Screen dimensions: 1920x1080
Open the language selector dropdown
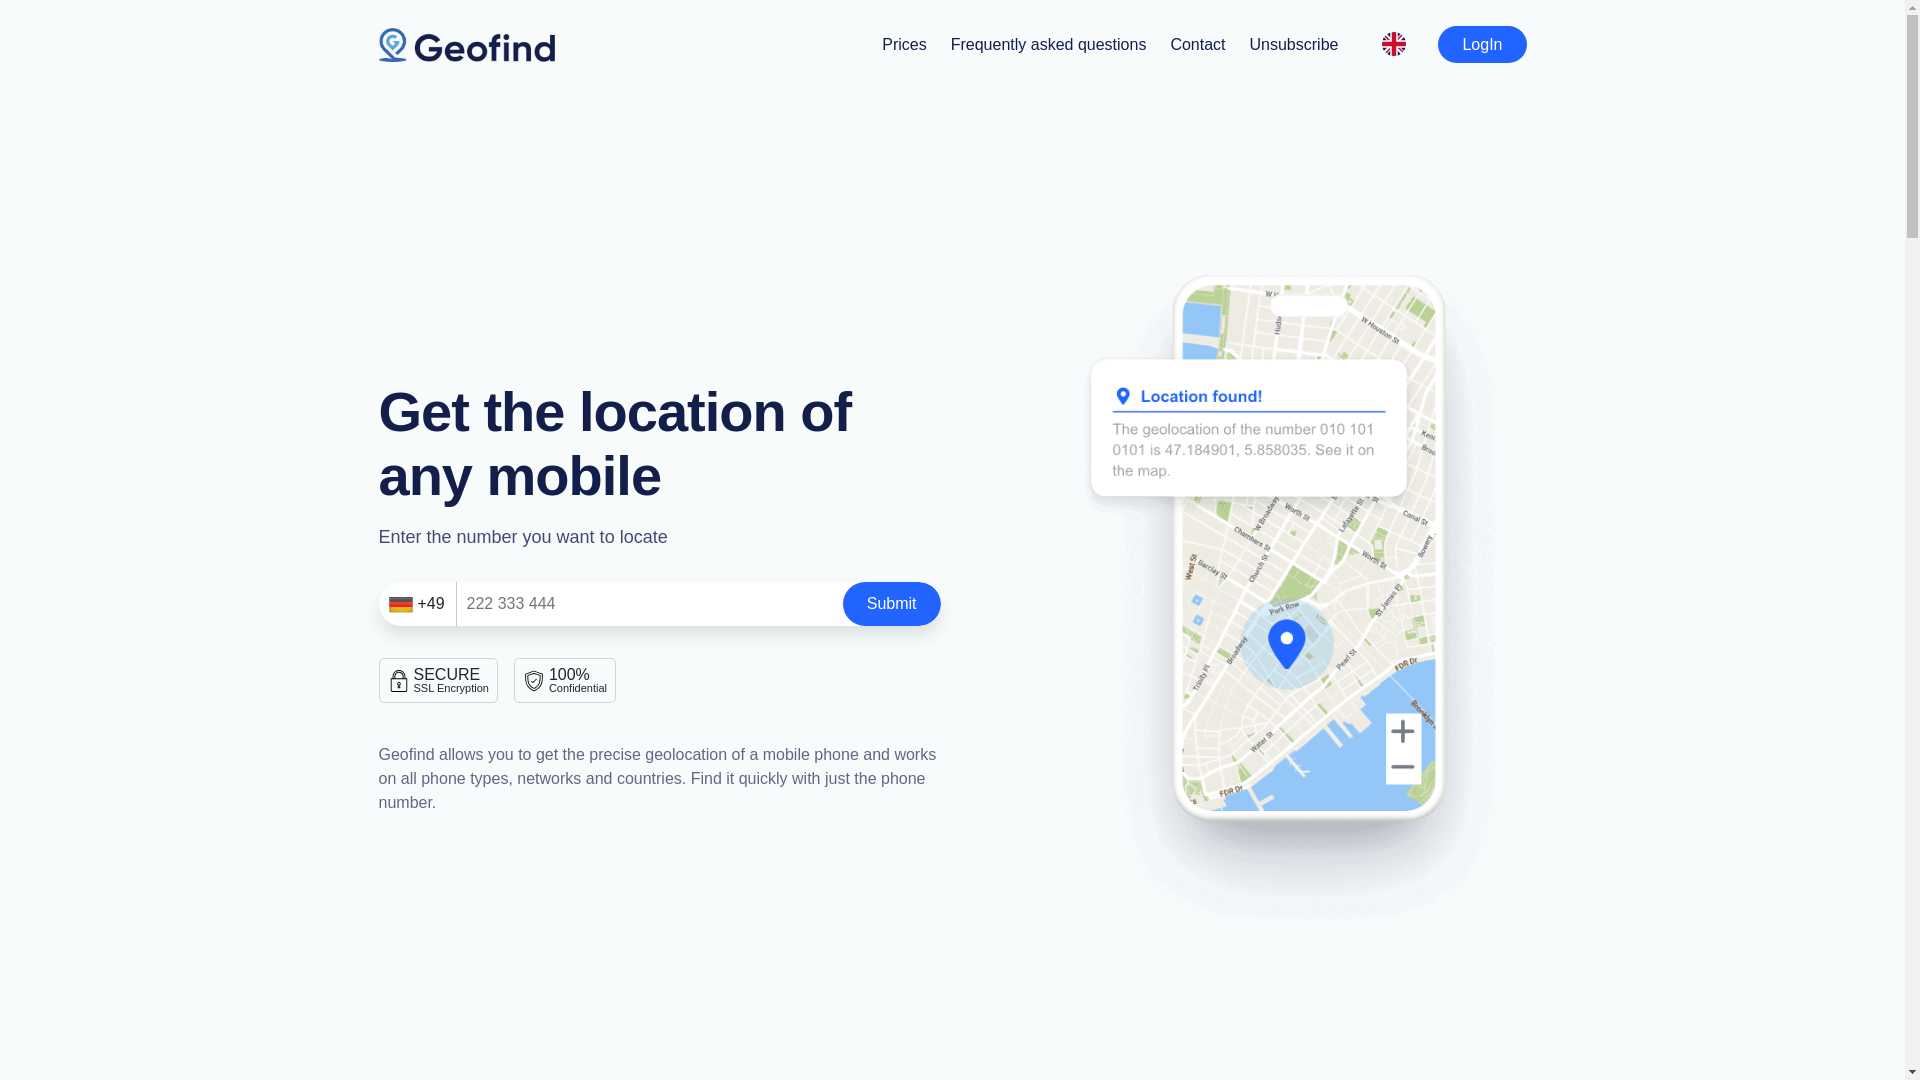1394,44
